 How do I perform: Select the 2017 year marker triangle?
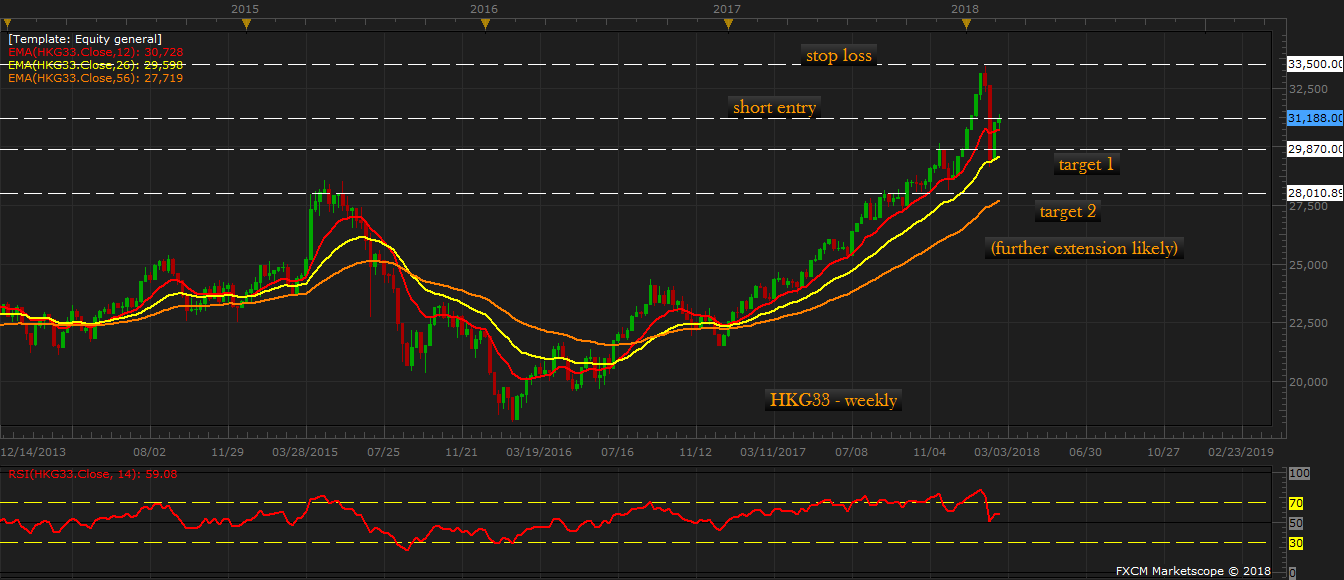(726, 26)
